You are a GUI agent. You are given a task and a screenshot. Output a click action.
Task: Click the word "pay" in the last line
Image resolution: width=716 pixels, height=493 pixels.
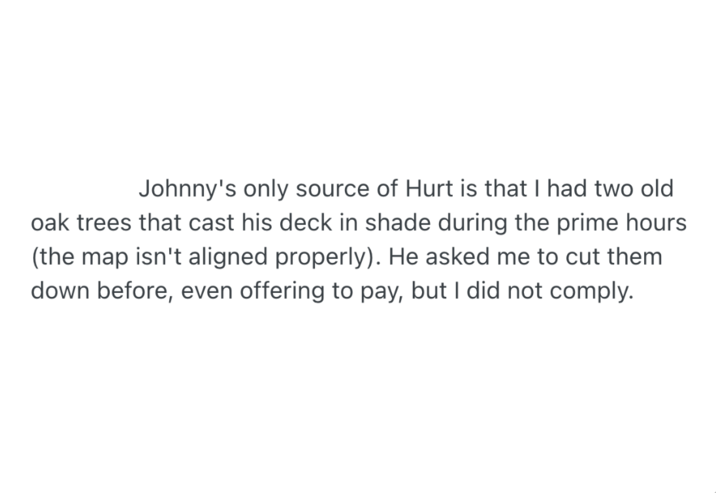coord(384,291)
